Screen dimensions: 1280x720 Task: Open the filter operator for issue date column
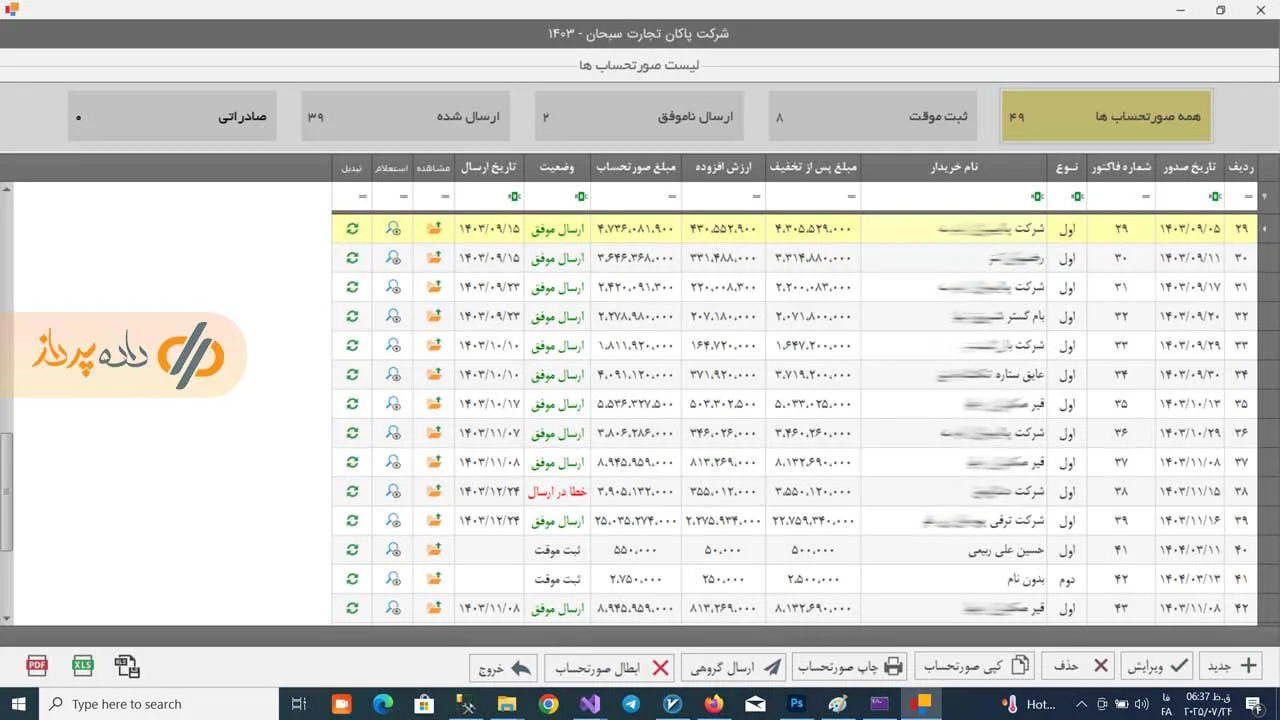coord(1214,197)
